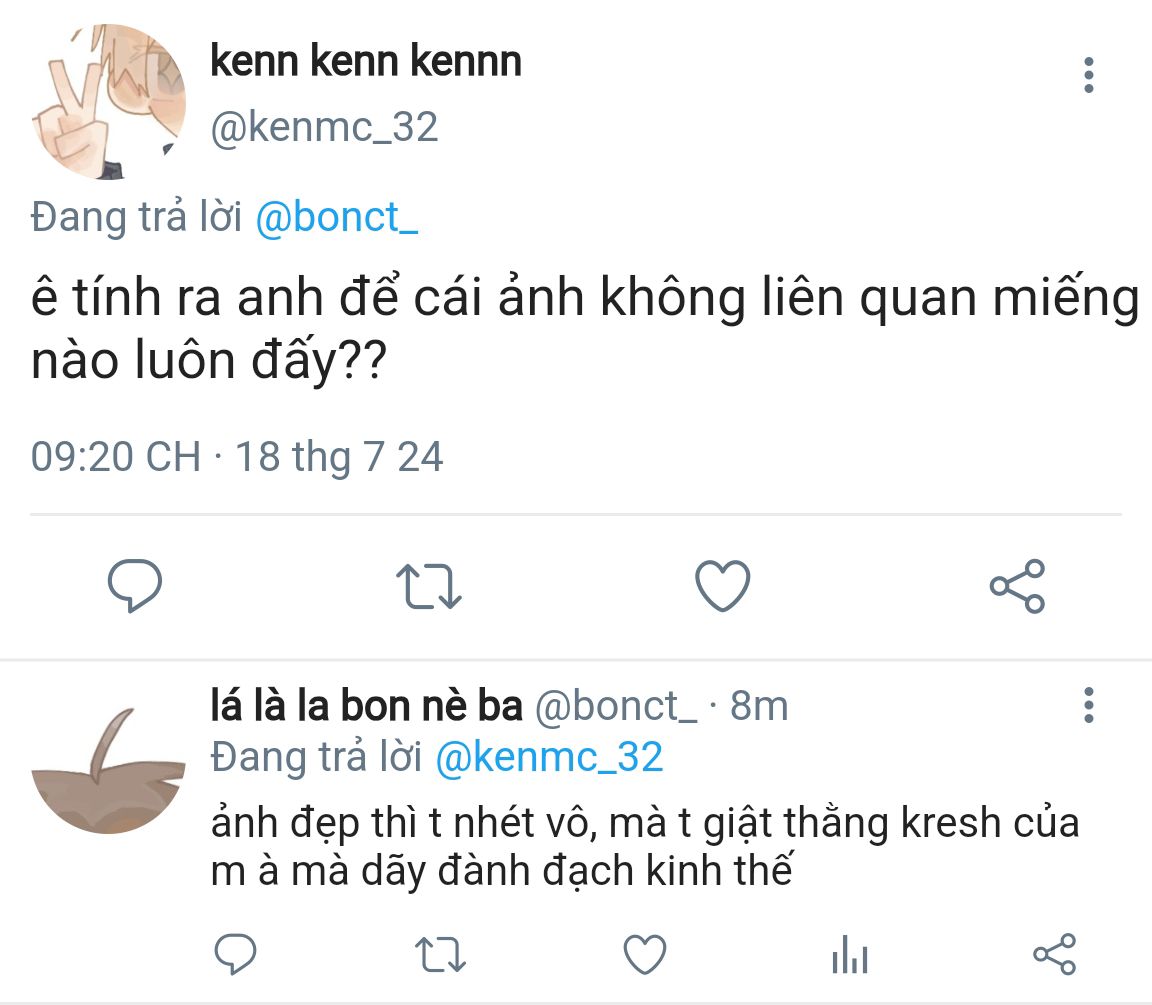Screen dimensions: 1152x1005
Task: Tap the @kenmc_32 mention in reply
Action: (x=549, y=757)
